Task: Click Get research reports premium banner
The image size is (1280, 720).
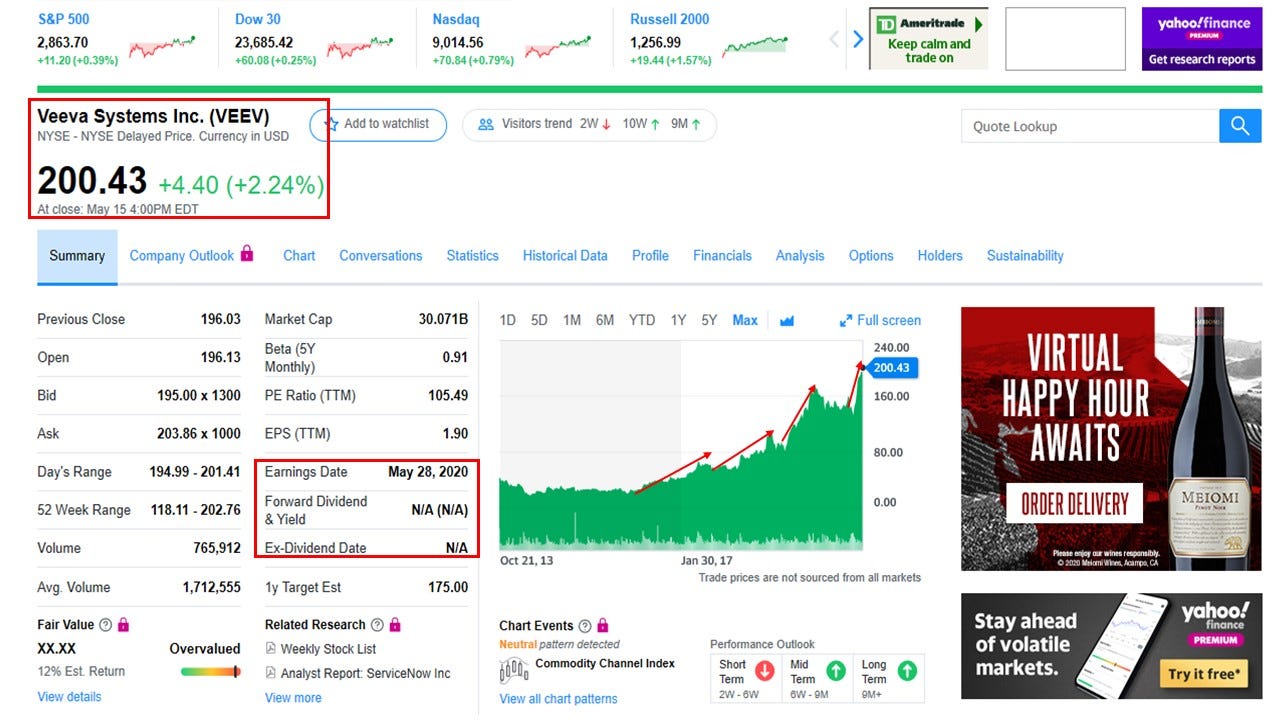Action: click(x=1202, y=39)
